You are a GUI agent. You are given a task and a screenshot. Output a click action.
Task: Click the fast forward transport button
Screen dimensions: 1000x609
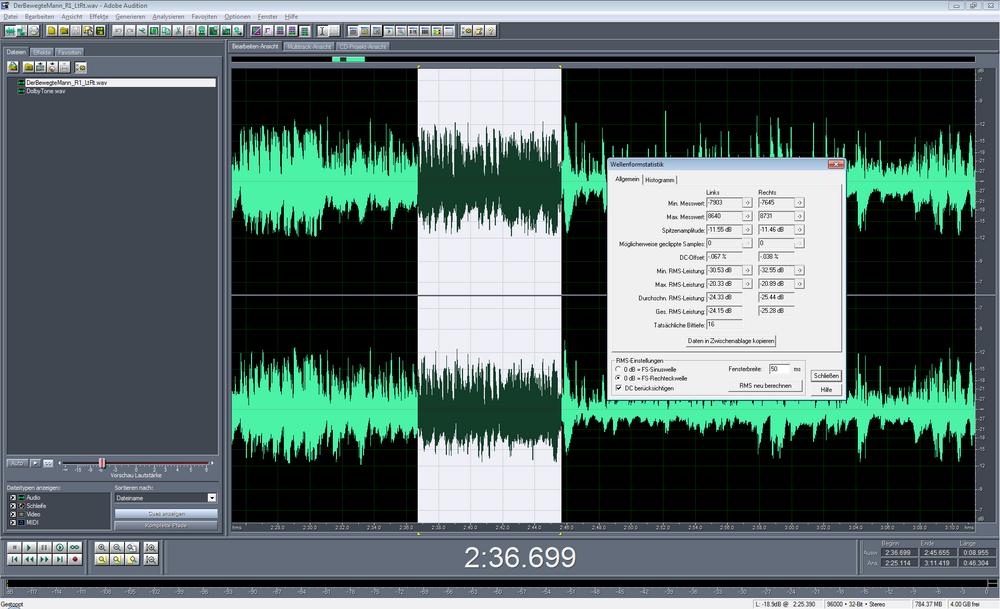(x=44, y=560)
